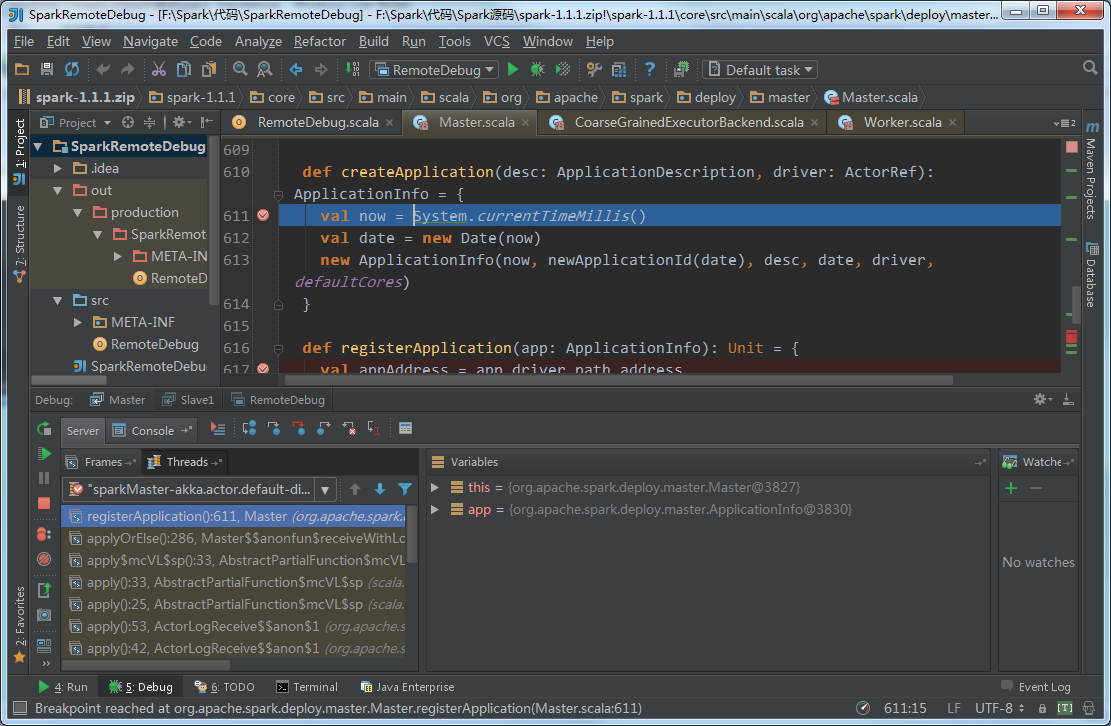Viewport: 1111px width, 726px height.
Task: Expand the 'app' variable node
Action: 435,509
